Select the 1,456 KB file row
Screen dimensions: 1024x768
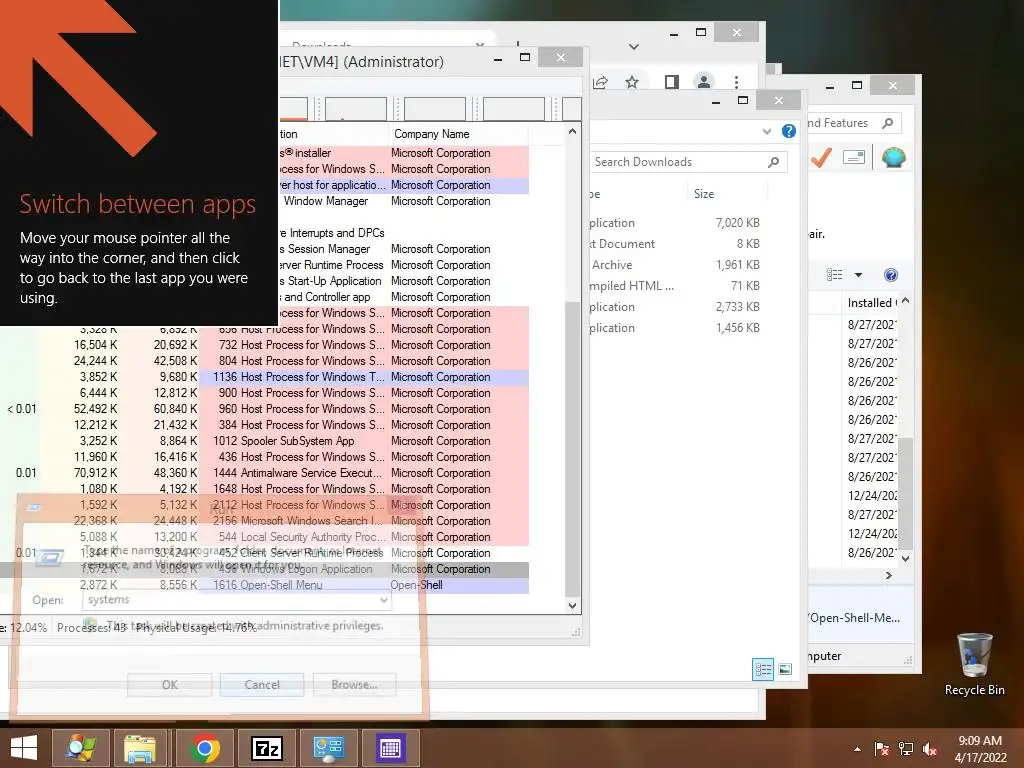click(x=675, y=328)
